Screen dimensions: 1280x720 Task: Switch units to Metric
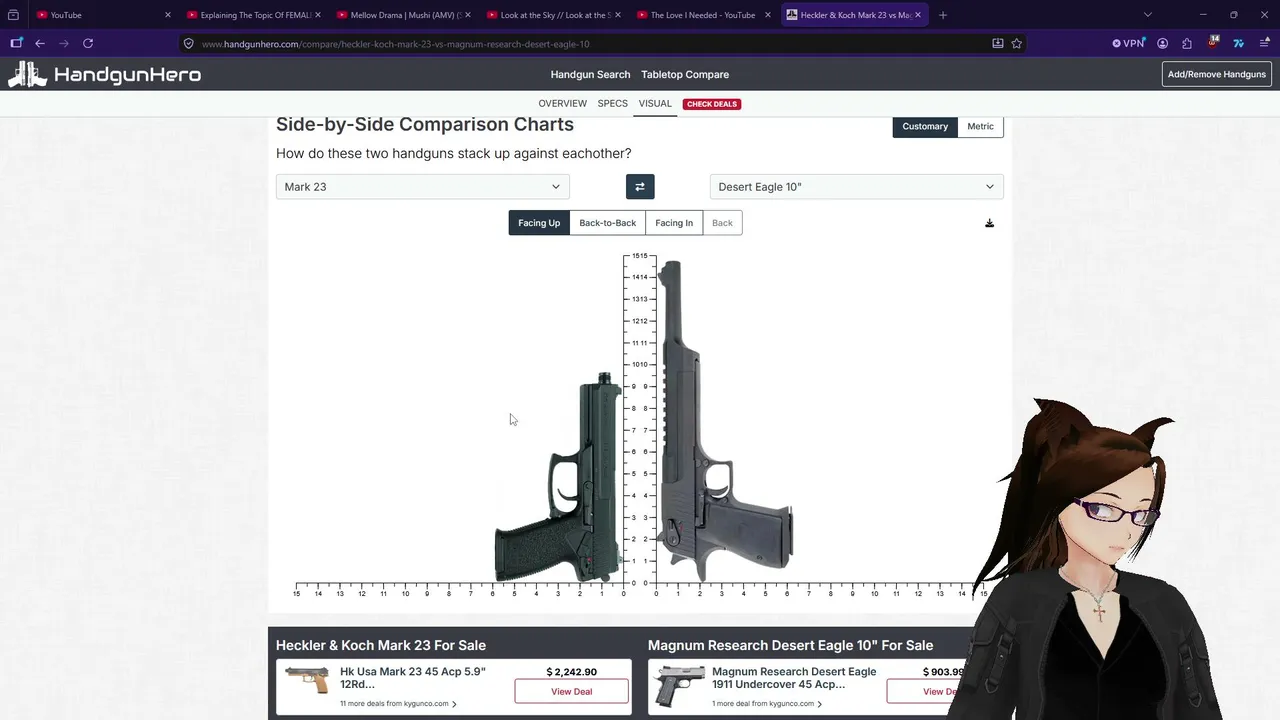[981, 127]
